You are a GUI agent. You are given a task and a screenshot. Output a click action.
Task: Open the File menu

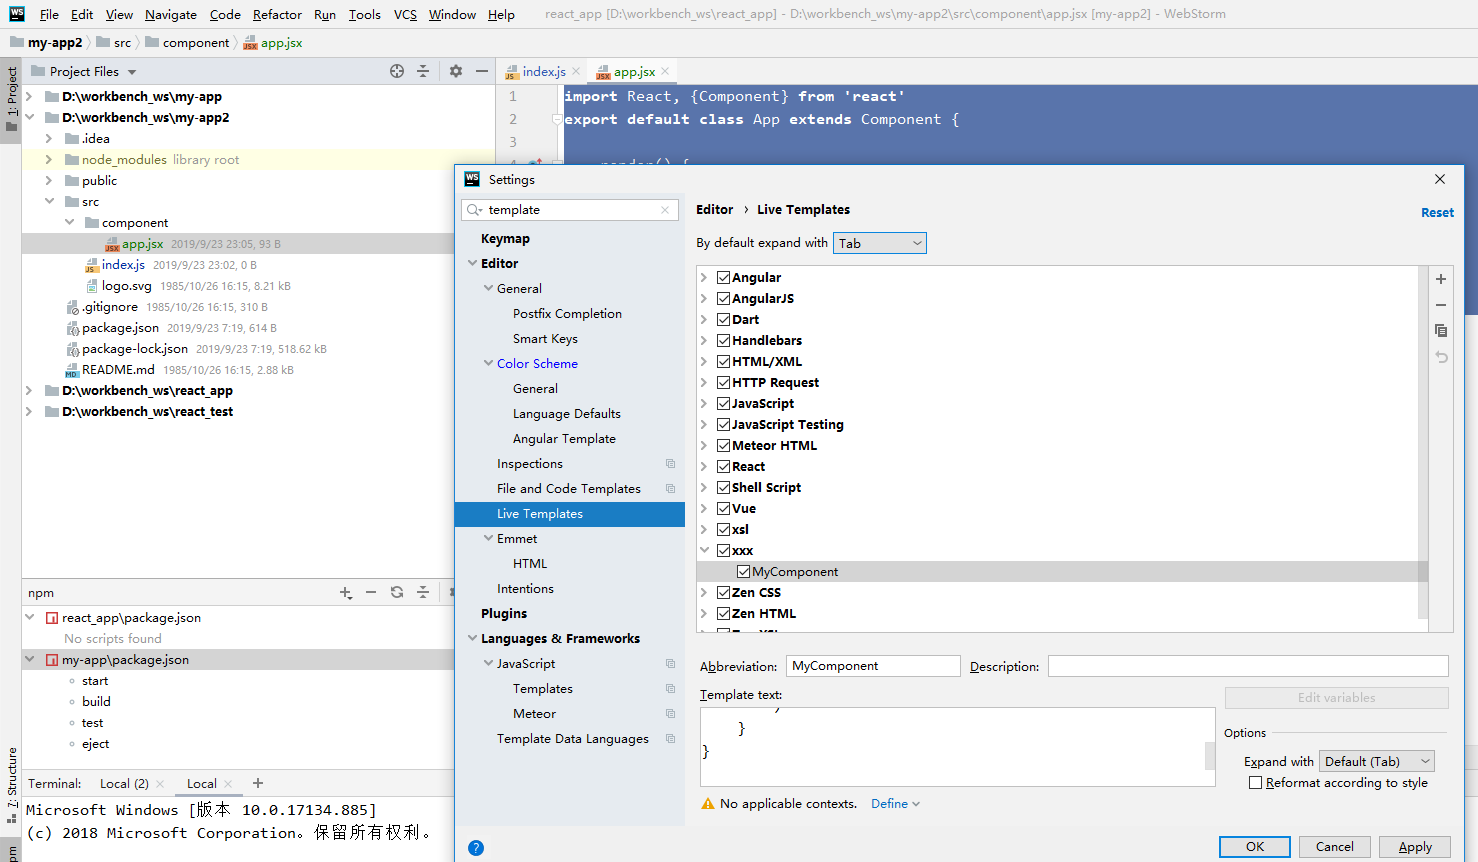[49, 15]
